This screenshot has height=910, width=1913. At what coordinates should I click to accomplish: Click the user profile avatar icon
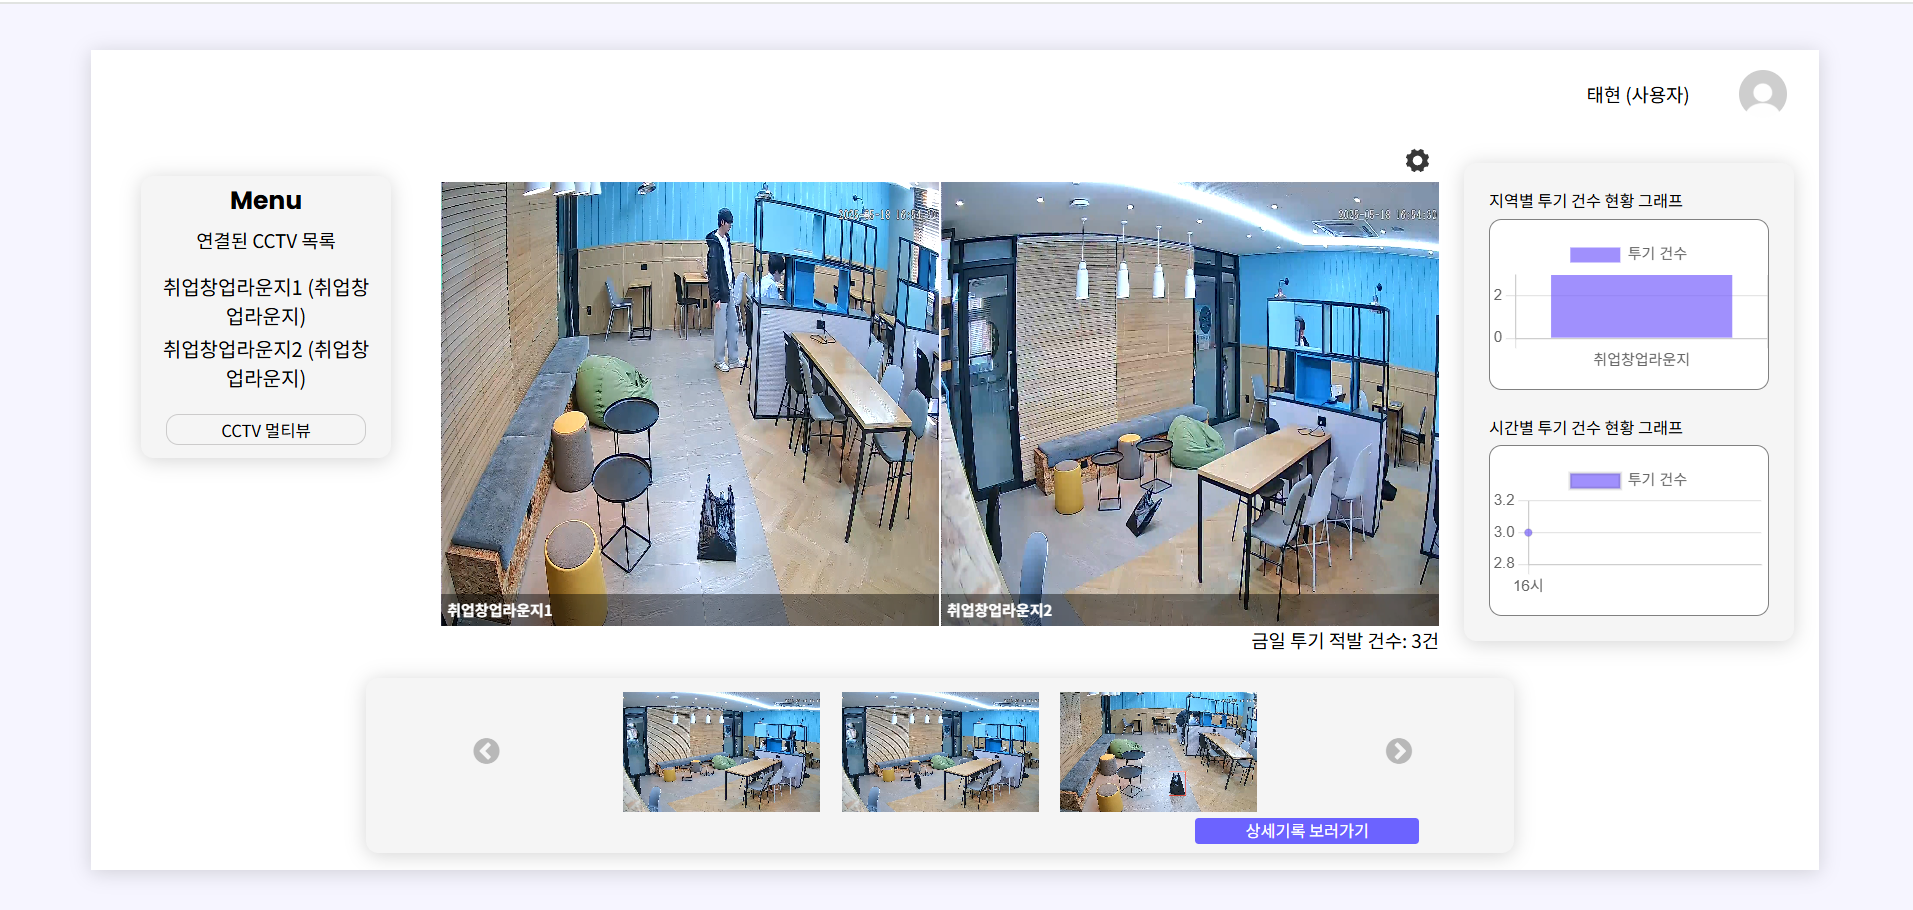coord(1762,94)
